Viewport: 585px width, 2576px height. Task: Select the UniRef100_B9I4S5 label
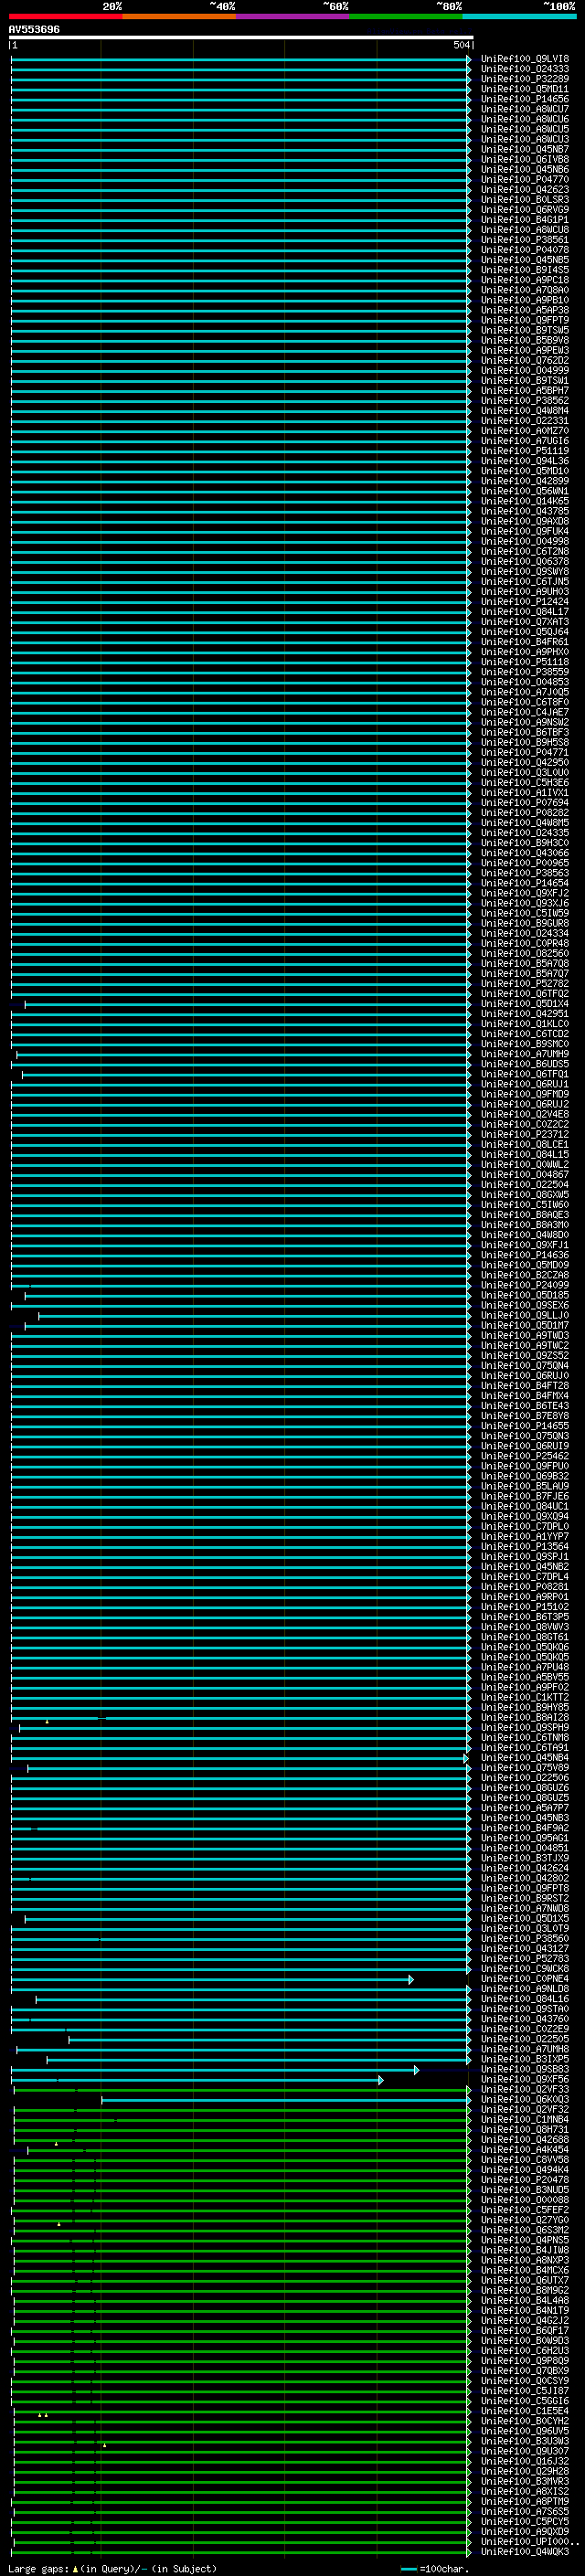coord(524,270)
